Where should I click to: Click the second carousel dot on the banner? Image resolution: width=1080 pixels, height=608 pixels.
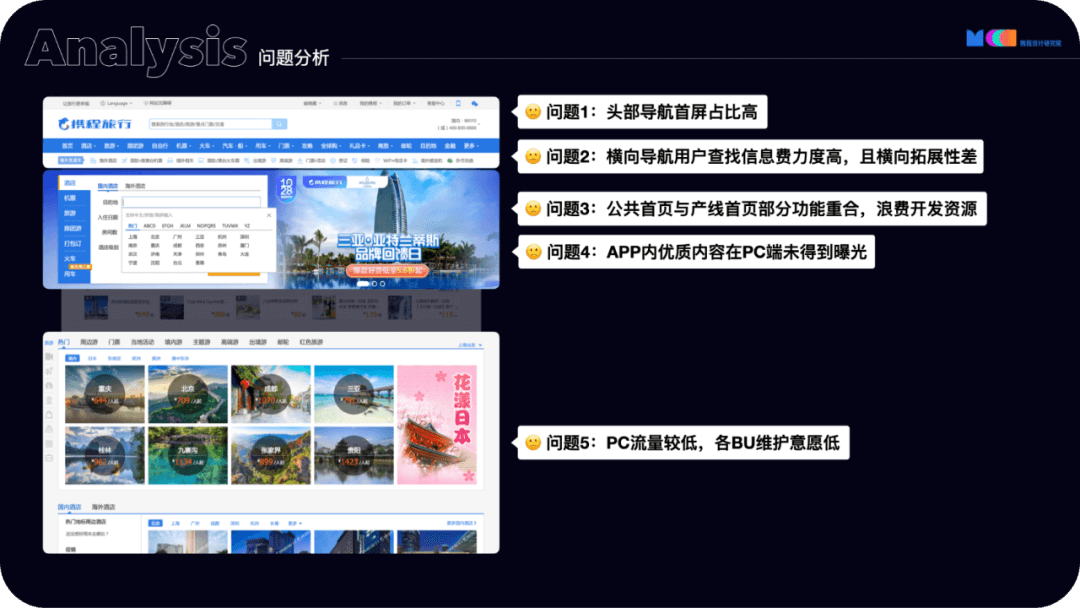[x=375, y=284]
